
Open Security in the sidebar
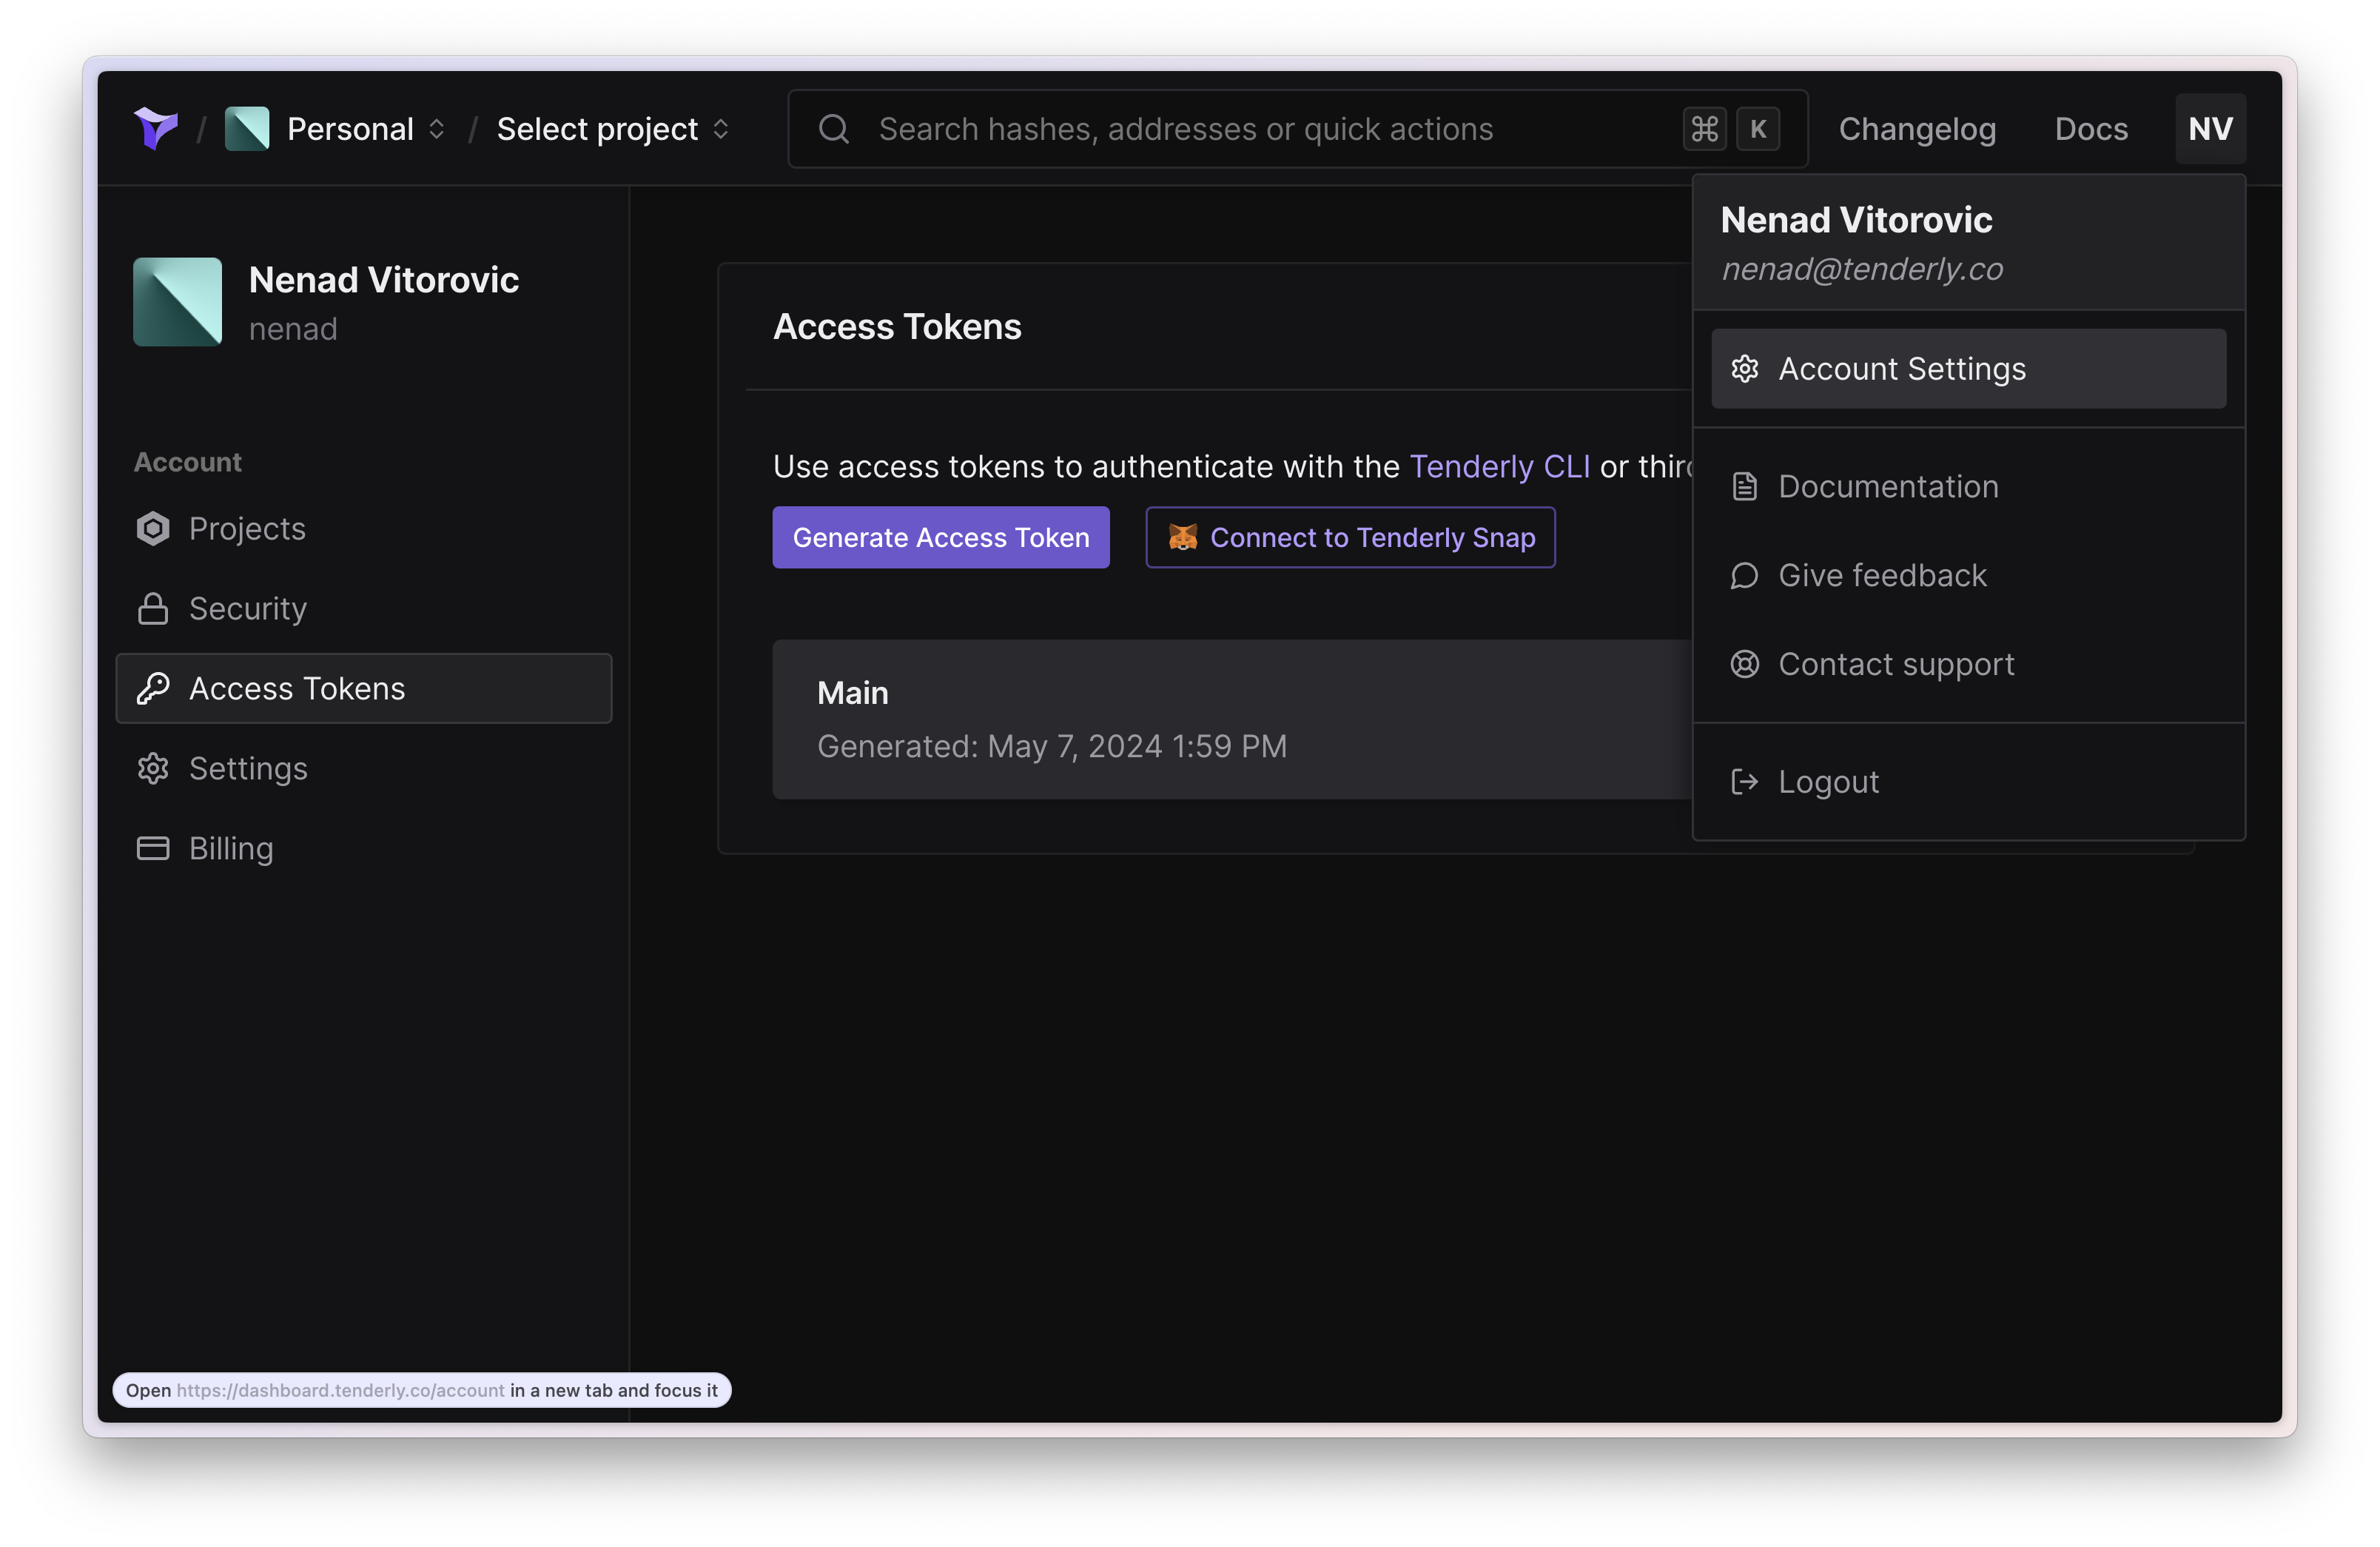364,608
